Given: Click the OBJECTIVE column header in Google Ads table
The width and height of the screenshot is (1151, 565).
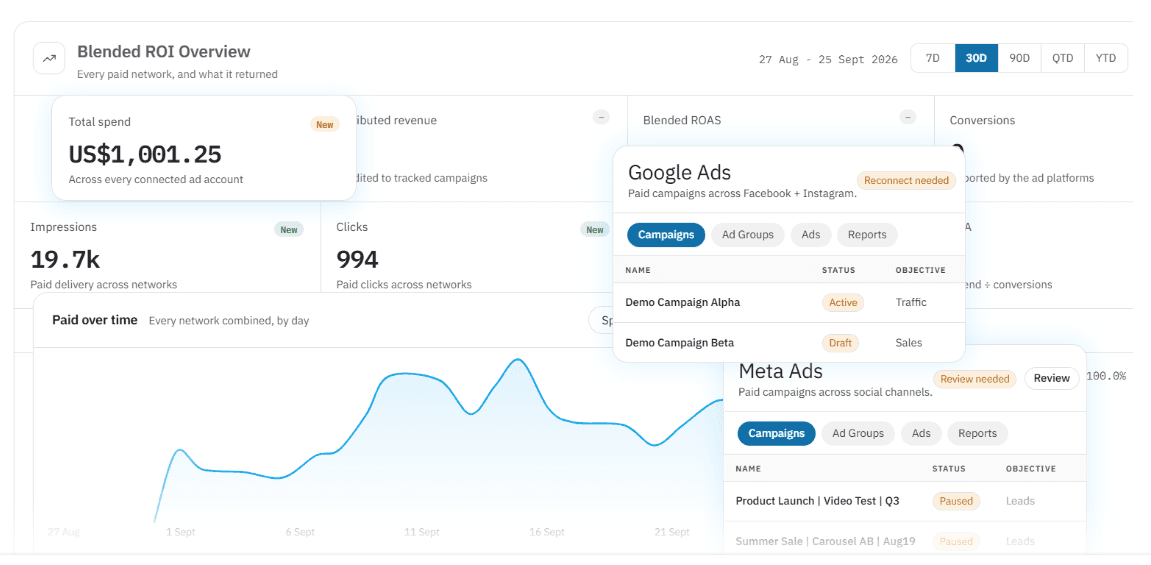Looking at the screenshot, I should pyautogui.click(x=921, y=270).
